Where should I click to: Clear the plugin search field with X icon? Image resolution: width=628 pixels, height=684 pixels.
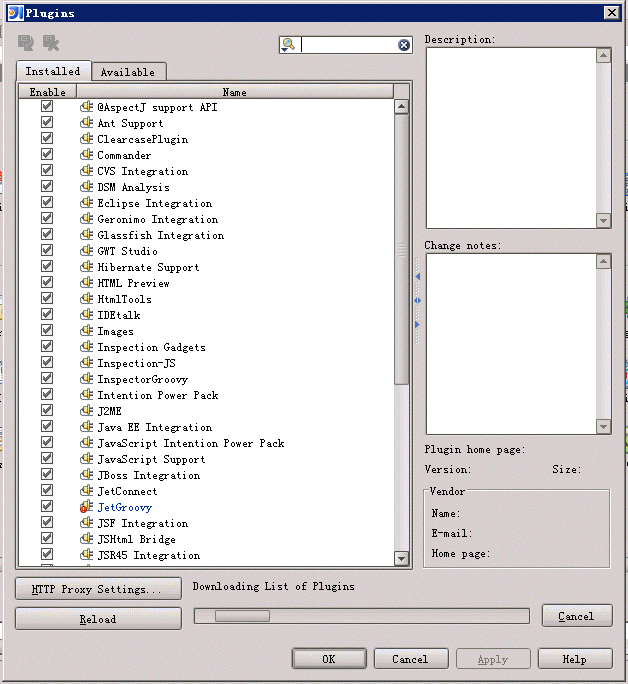pos(404,44)
